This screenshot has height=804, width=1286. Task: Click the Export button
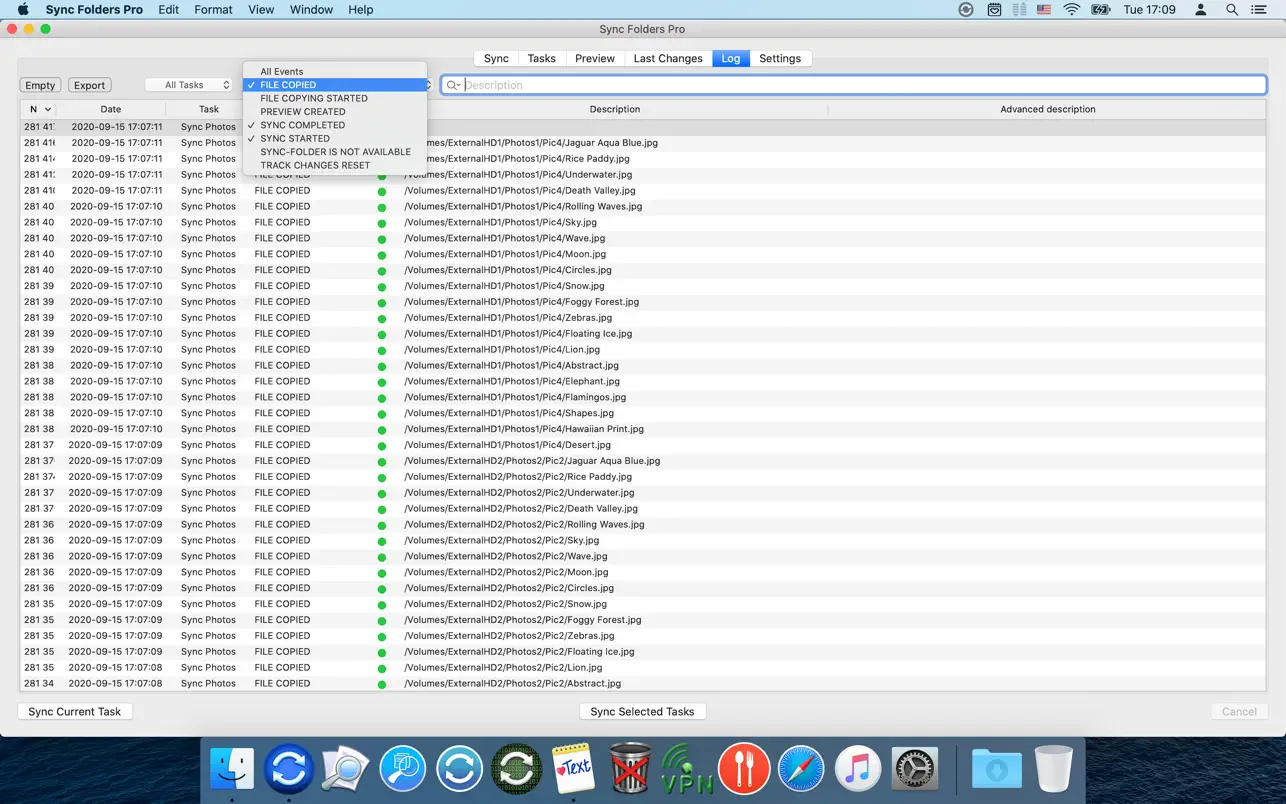[x=89, y=86]
